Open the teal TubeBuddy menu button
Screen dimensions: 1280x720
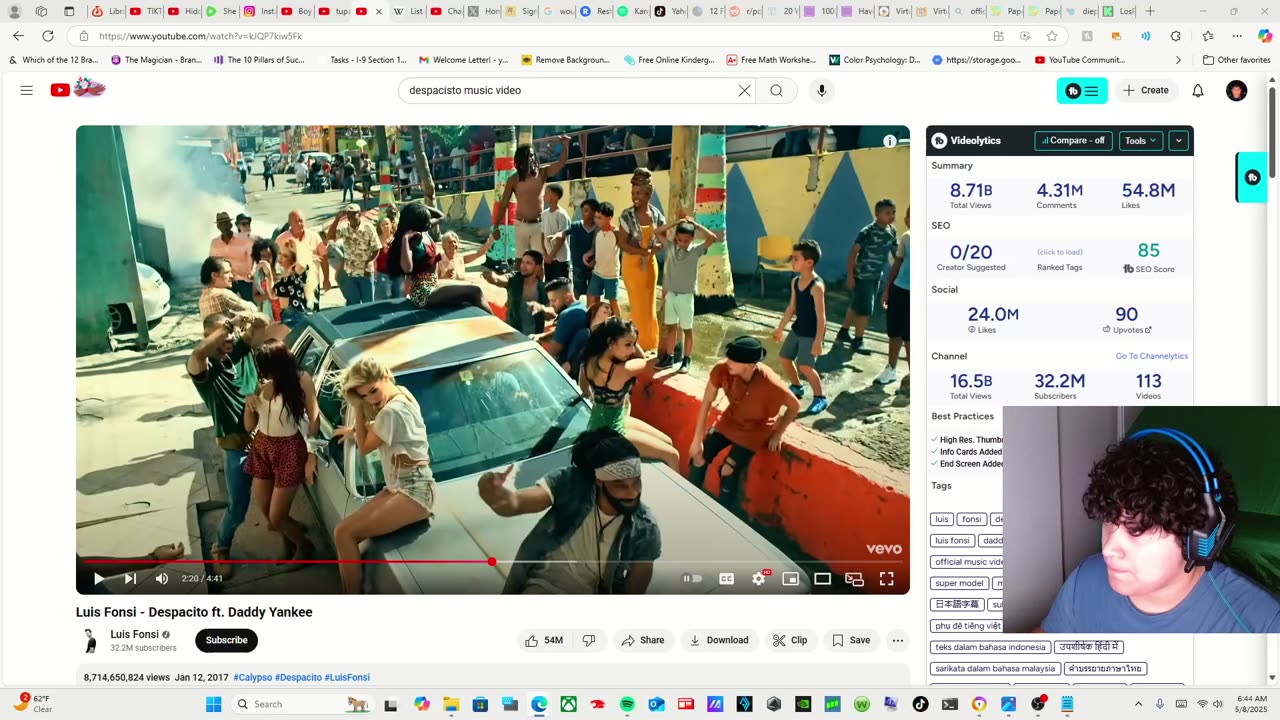pos(1082,90)
